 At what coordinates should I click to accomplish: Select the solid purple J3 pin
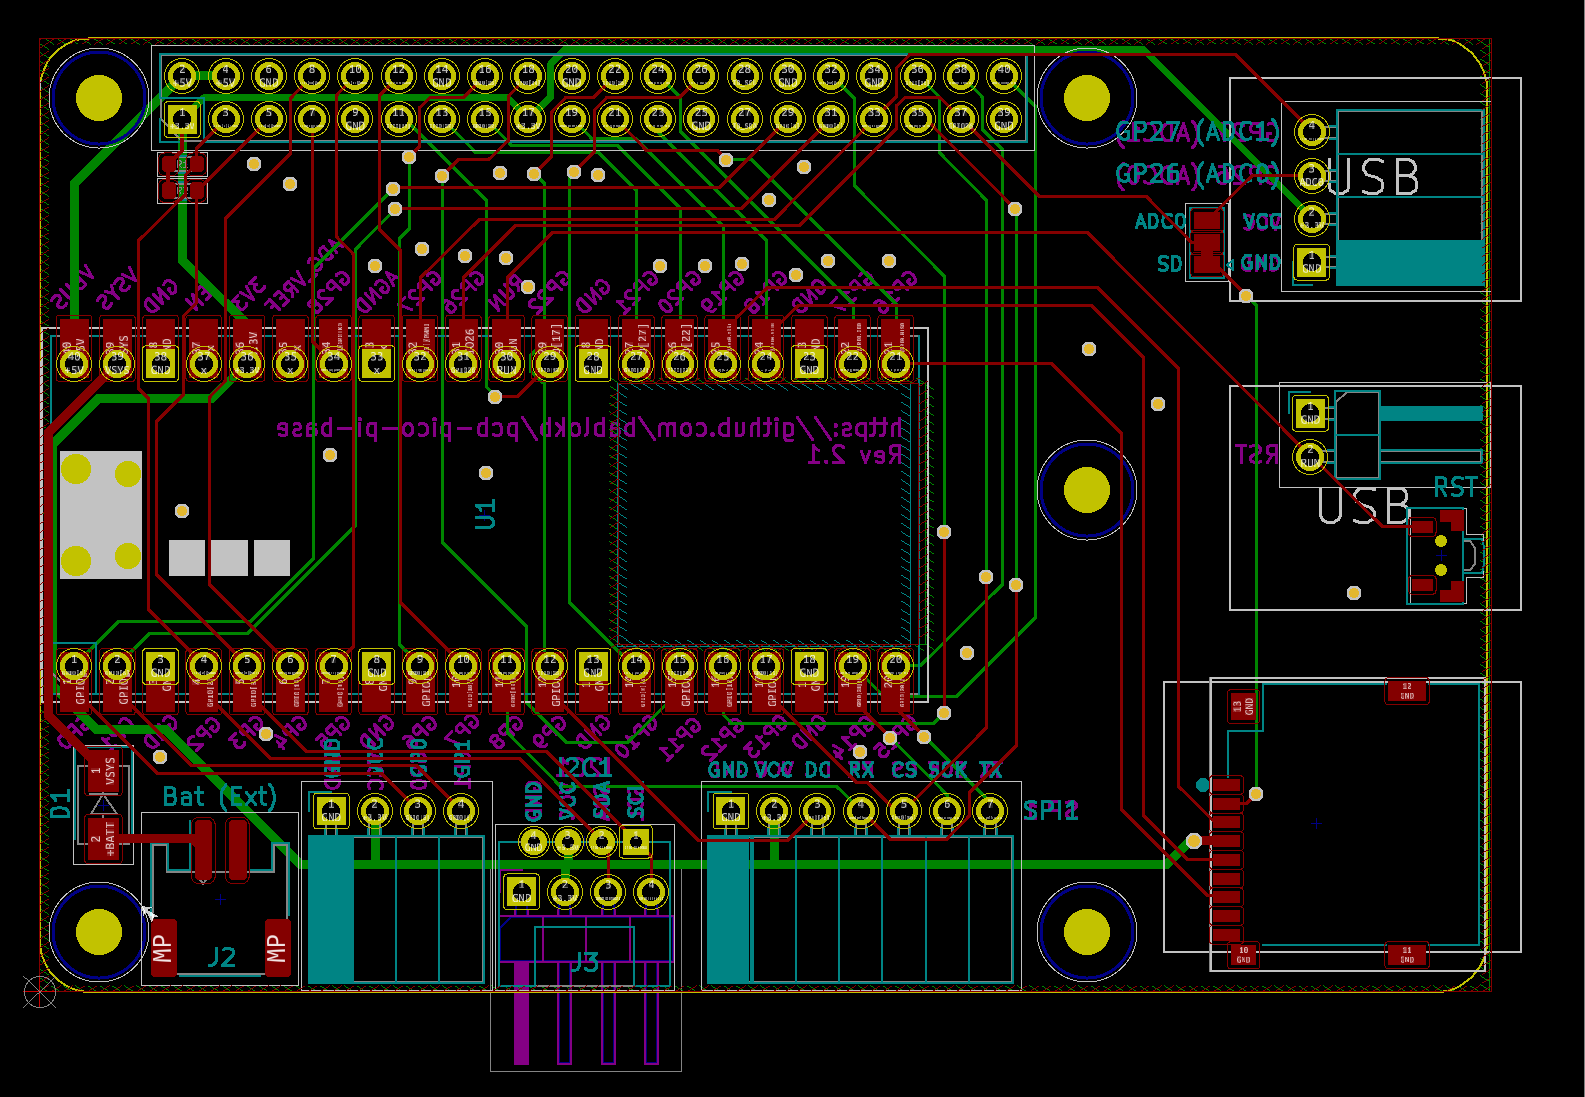[521, 1012]
